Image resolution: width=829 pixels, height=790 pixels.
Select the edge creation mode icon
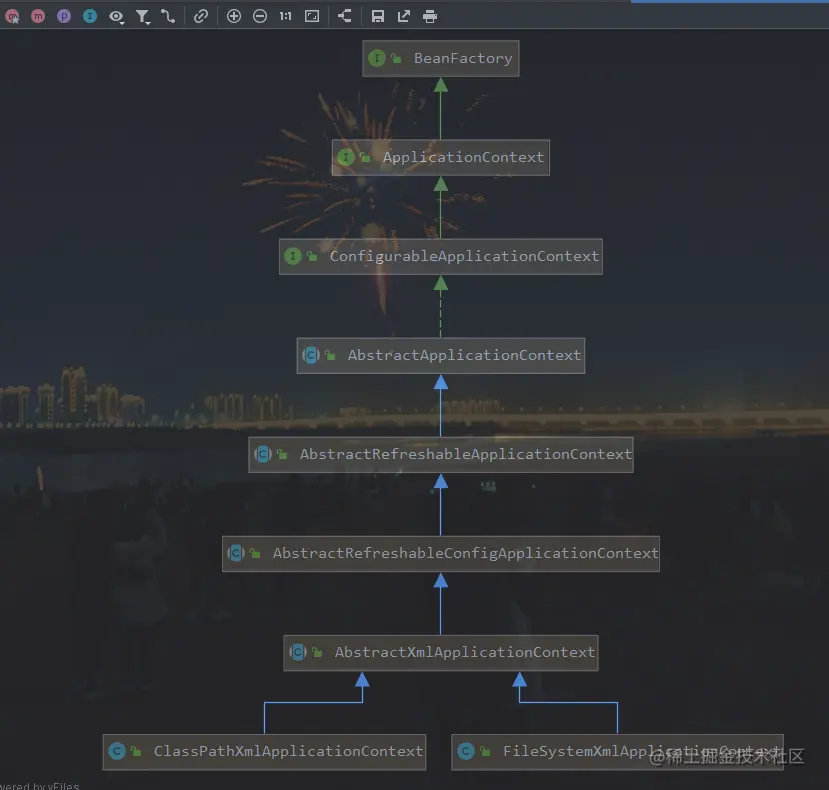(x=168, y=16)
